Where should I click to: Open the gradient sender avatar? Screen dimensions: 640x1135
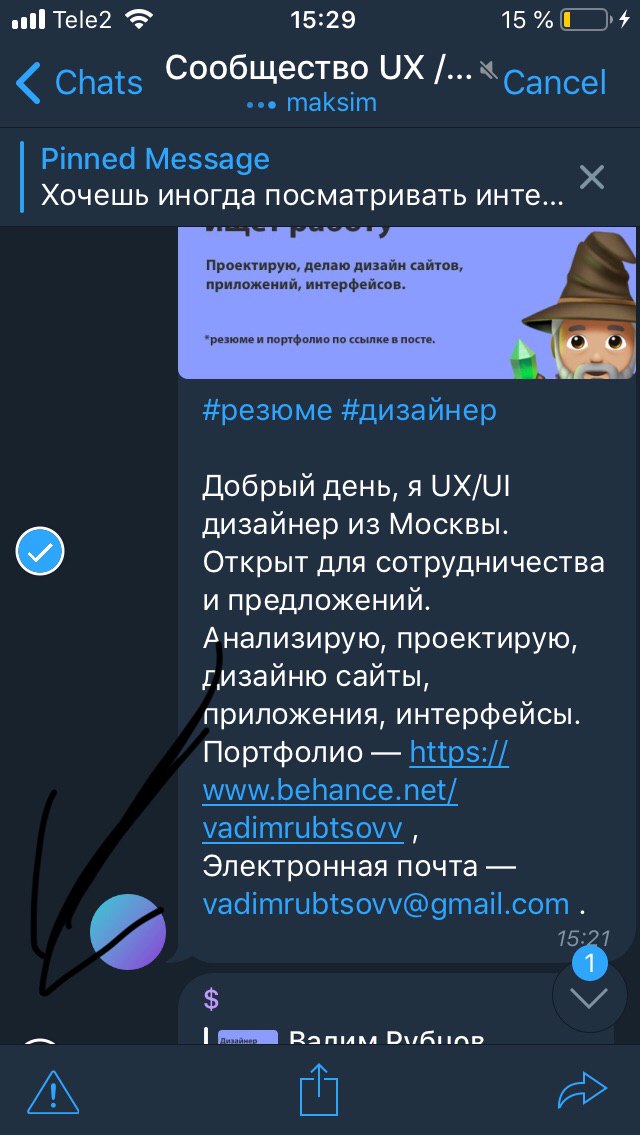(127, 932)
